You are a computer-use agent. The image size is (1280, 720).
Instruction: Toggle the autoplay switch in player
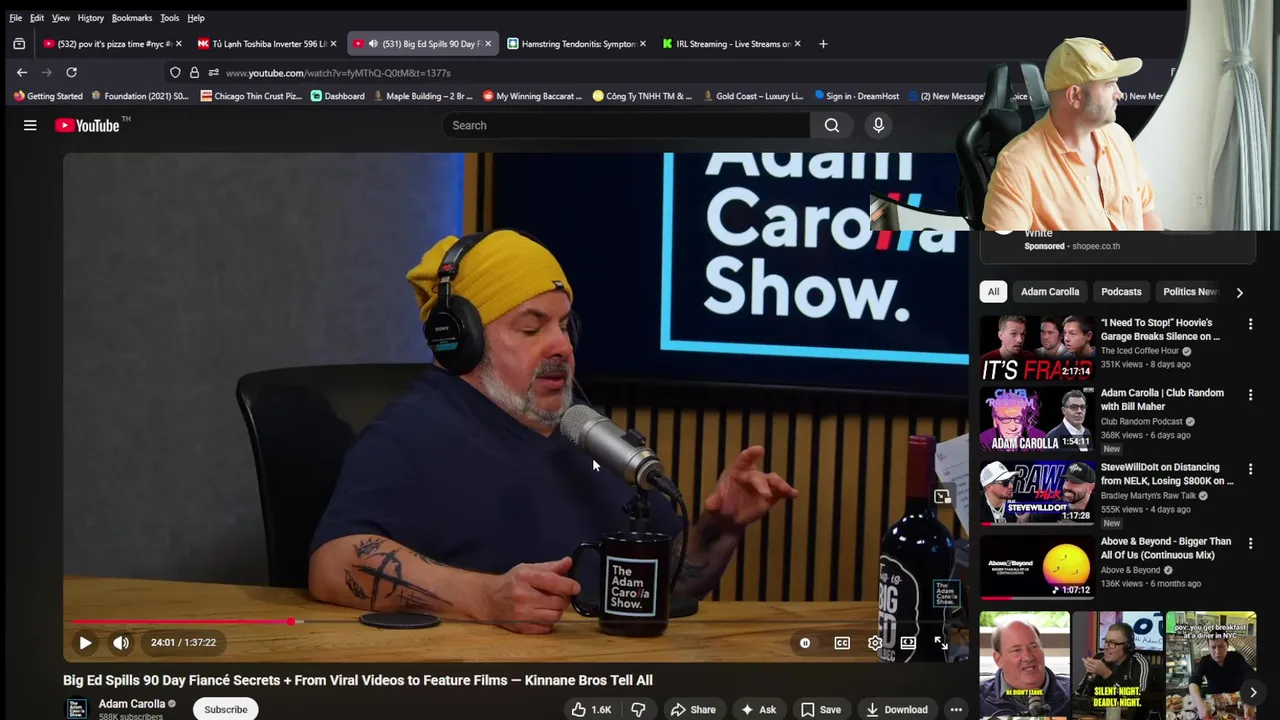[805, 643]
